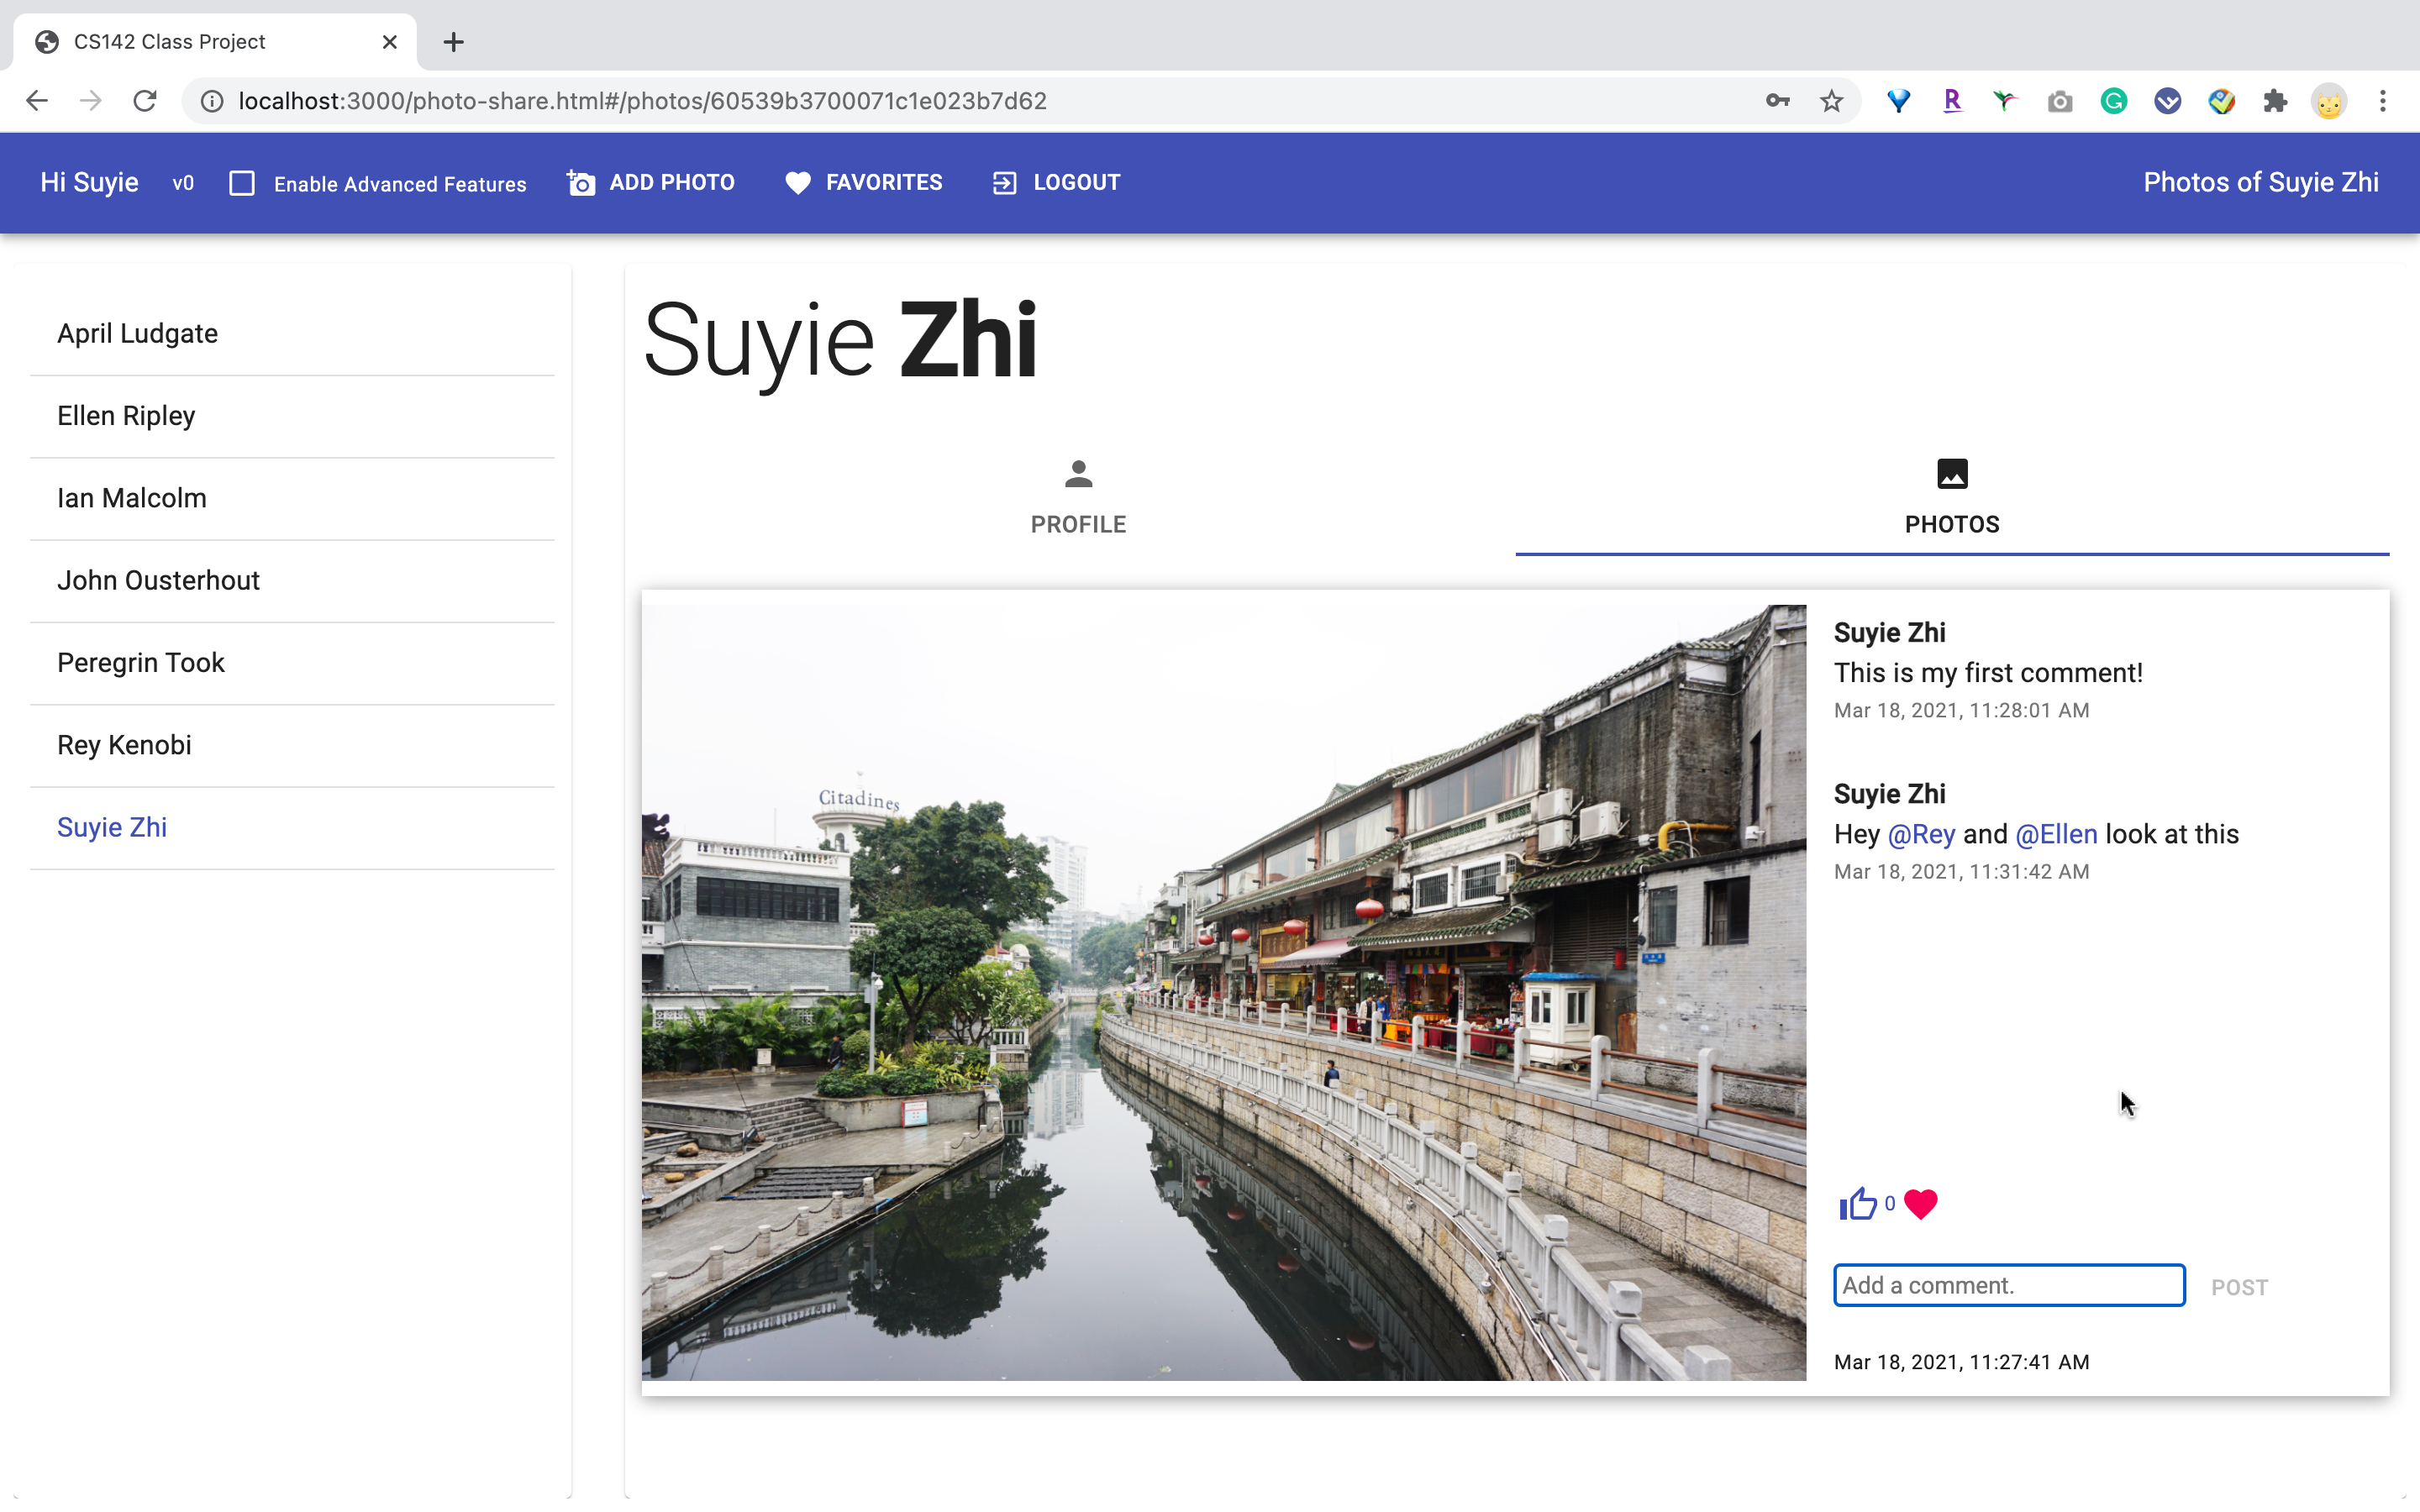The width and height of the screenshot is (2420, 1512).
Task: Post the comment with POST button
Action: pyautogui.click(x=2239, y=1288)
